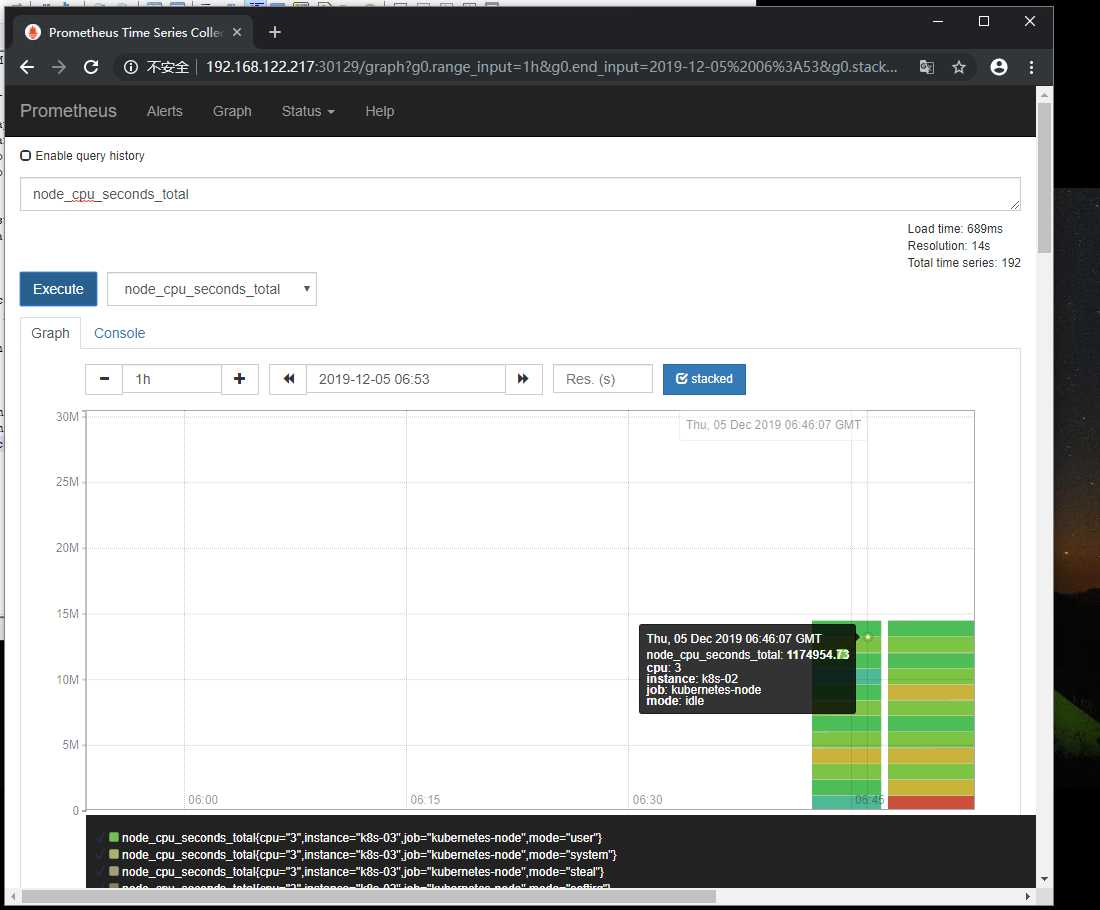
Task: Open the translate page icon
Action: [927, 67]
